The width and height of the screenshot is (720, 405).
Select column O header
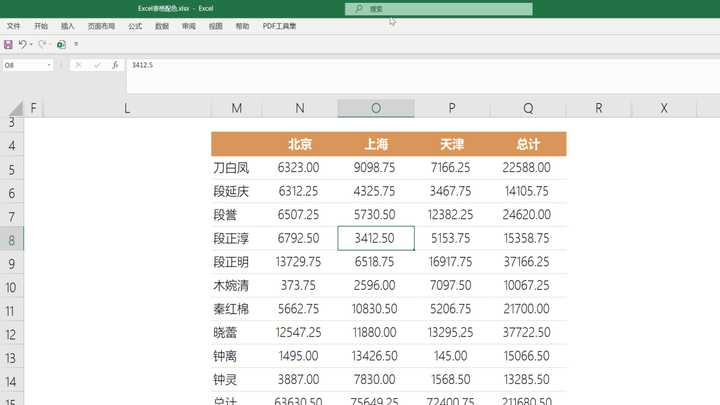tap(376, 108)
